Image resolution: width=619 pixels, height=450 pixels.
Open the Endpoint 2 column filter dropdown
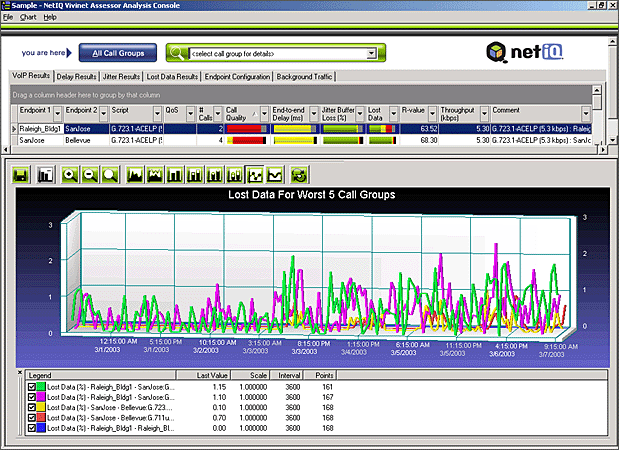[x=103, y=114]
